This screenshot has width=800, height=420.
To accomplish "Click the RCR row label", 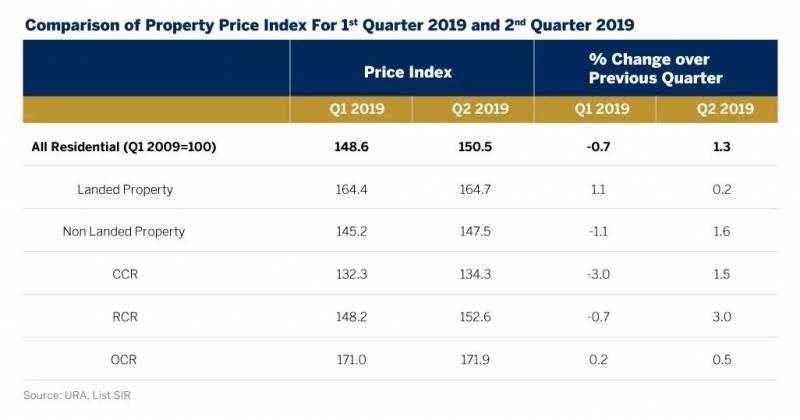I will [124, 315].
